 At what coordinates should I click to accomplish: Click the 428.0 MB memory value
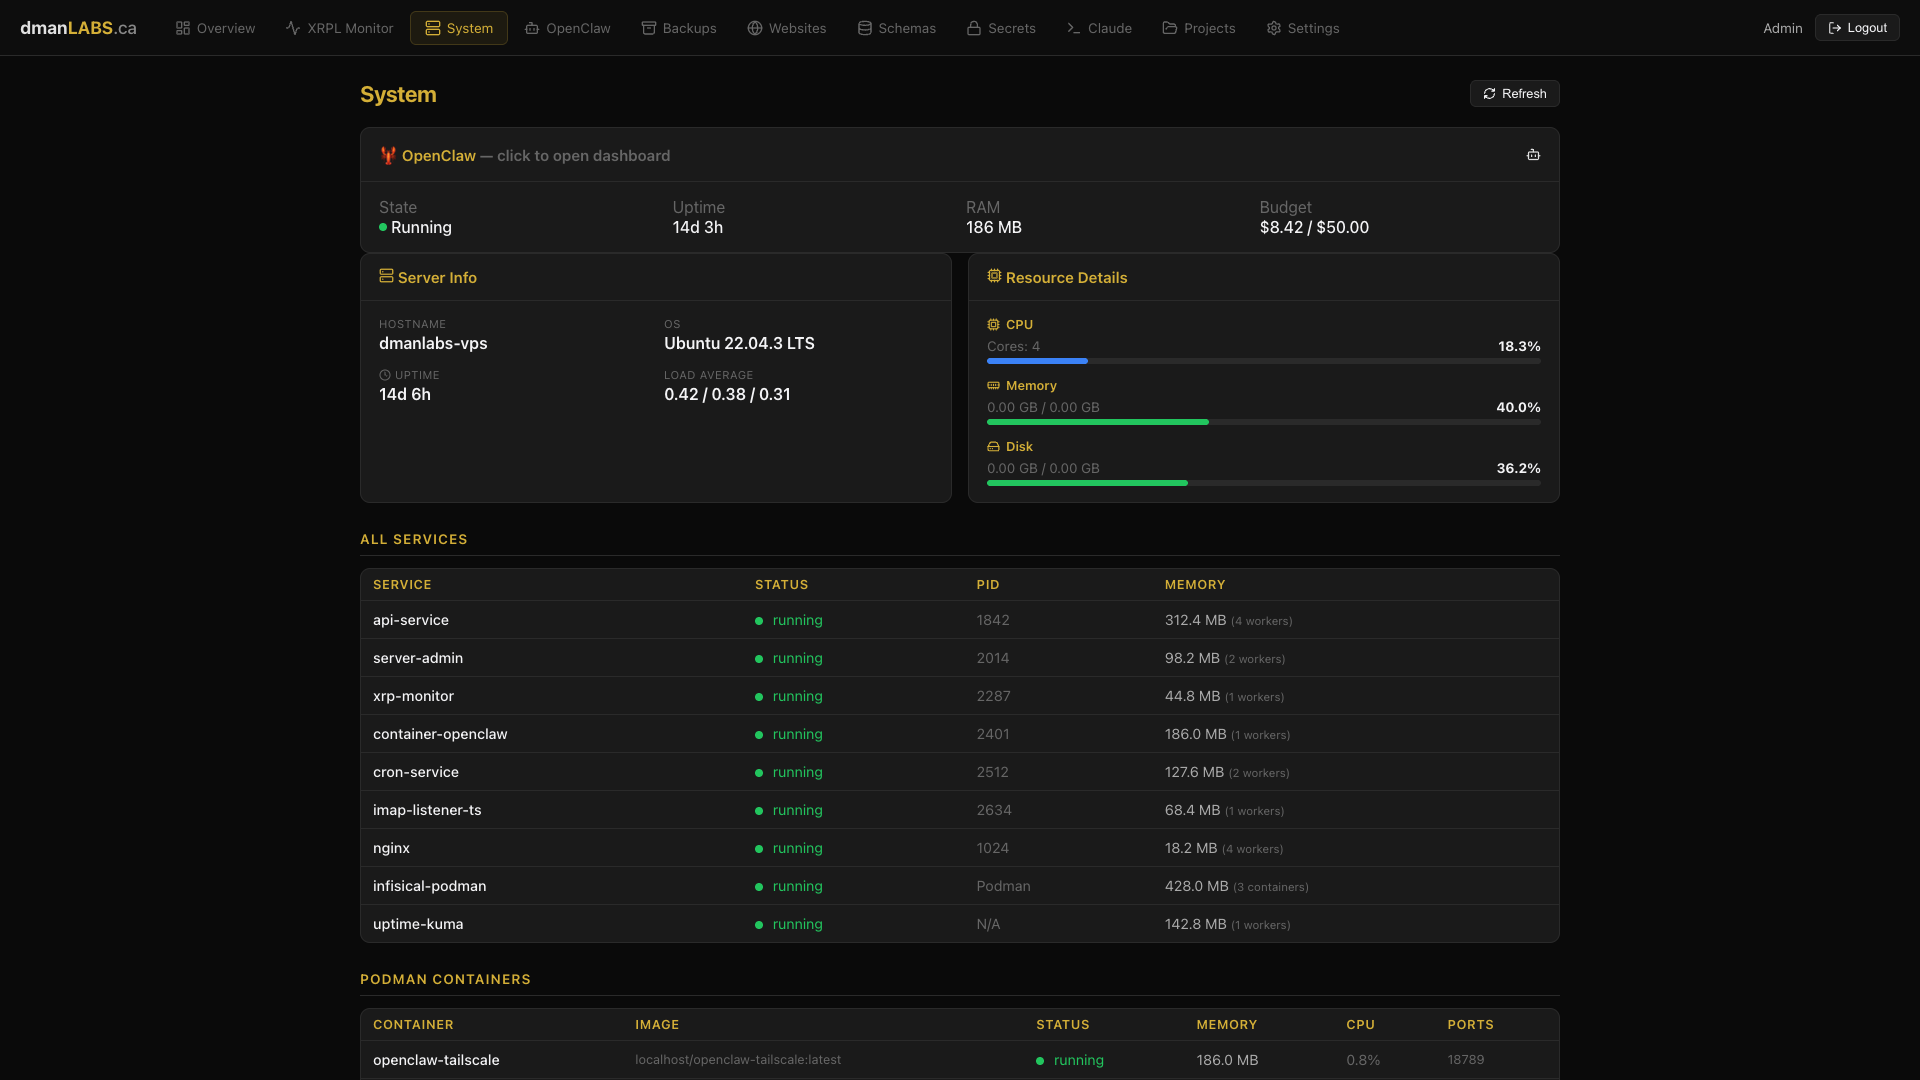point(1196,886)
